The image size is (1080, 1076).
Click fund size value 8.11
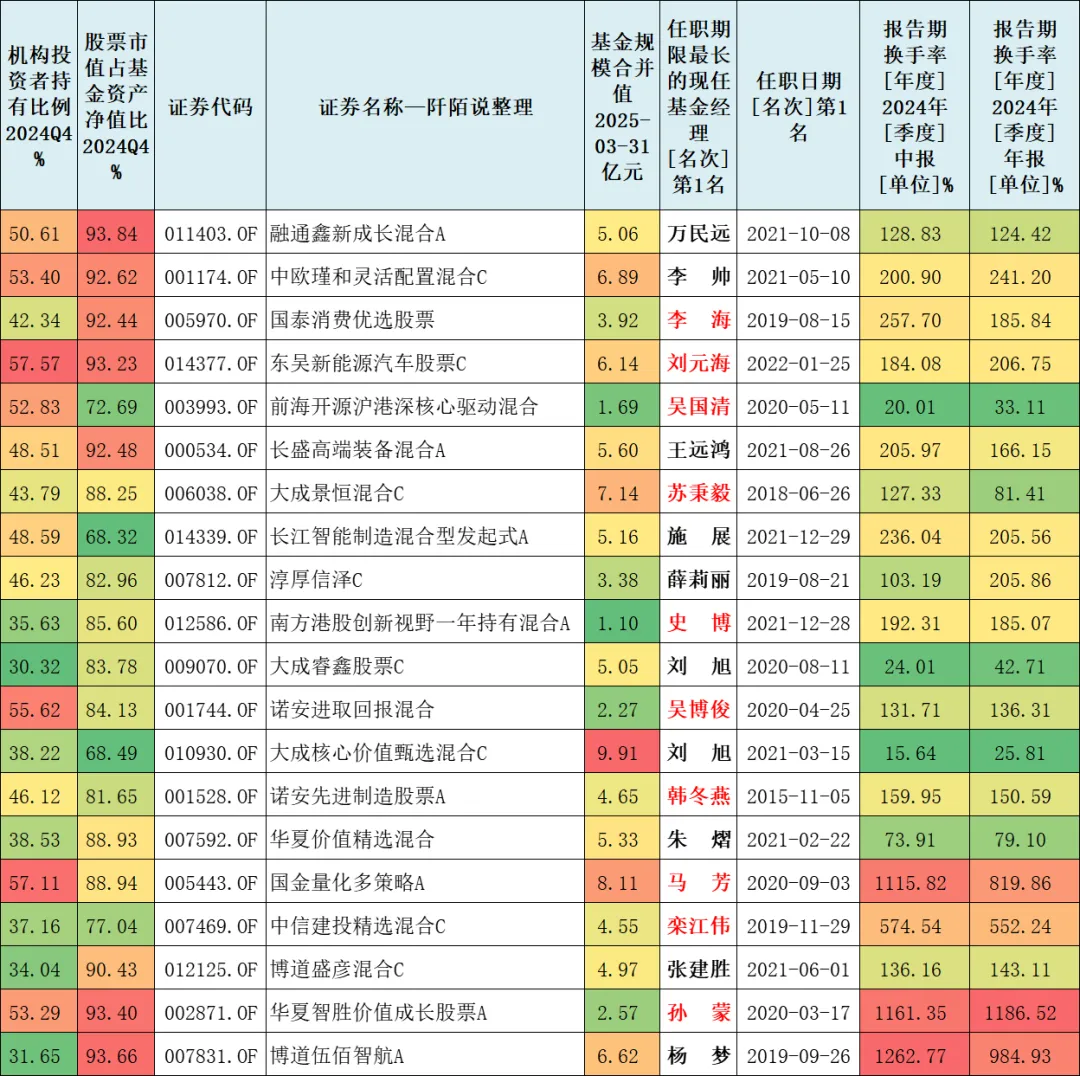(x=618, y=883)
